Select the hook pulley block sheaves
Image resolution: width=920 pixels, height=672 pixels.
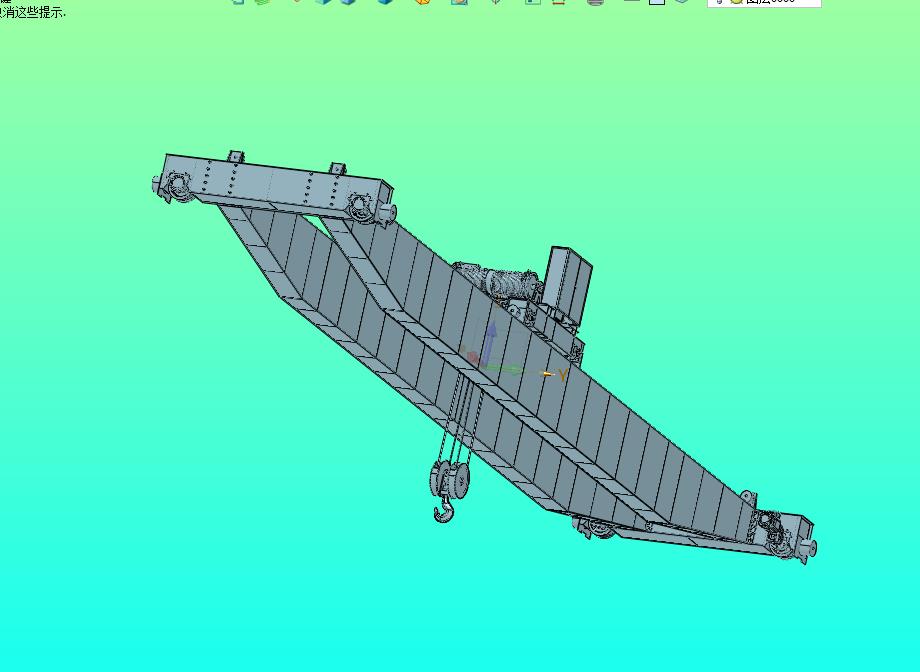pos(451,479)
